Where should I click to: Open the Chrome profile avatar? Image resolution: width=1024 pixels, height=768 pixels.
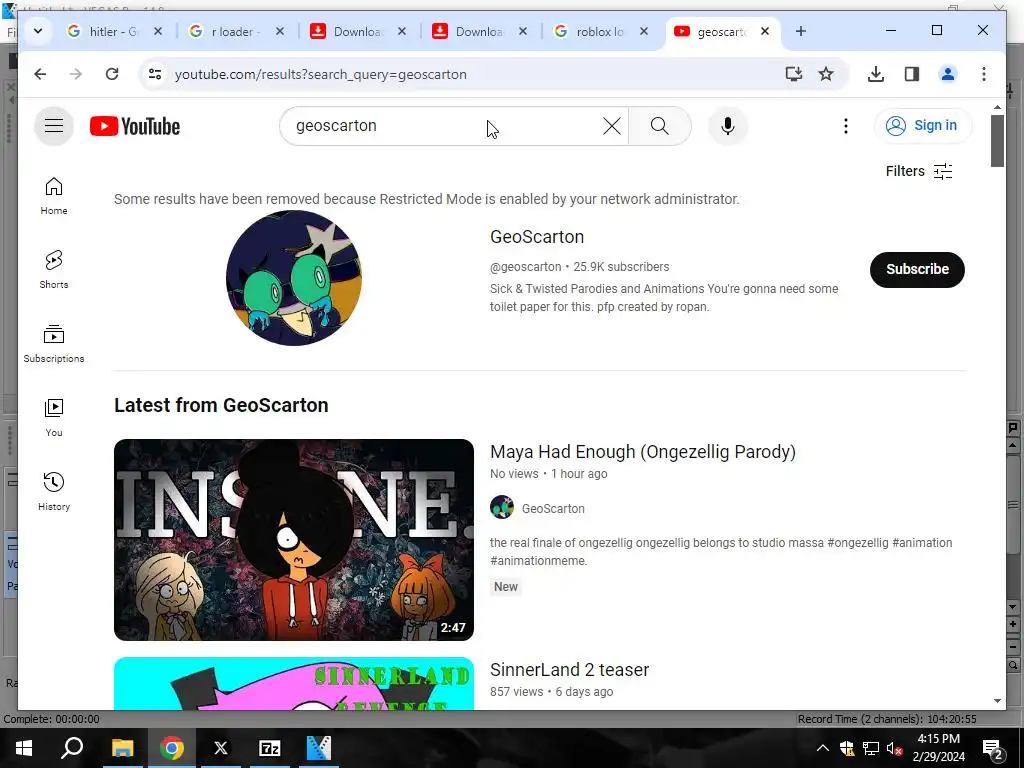coord(948,74)
